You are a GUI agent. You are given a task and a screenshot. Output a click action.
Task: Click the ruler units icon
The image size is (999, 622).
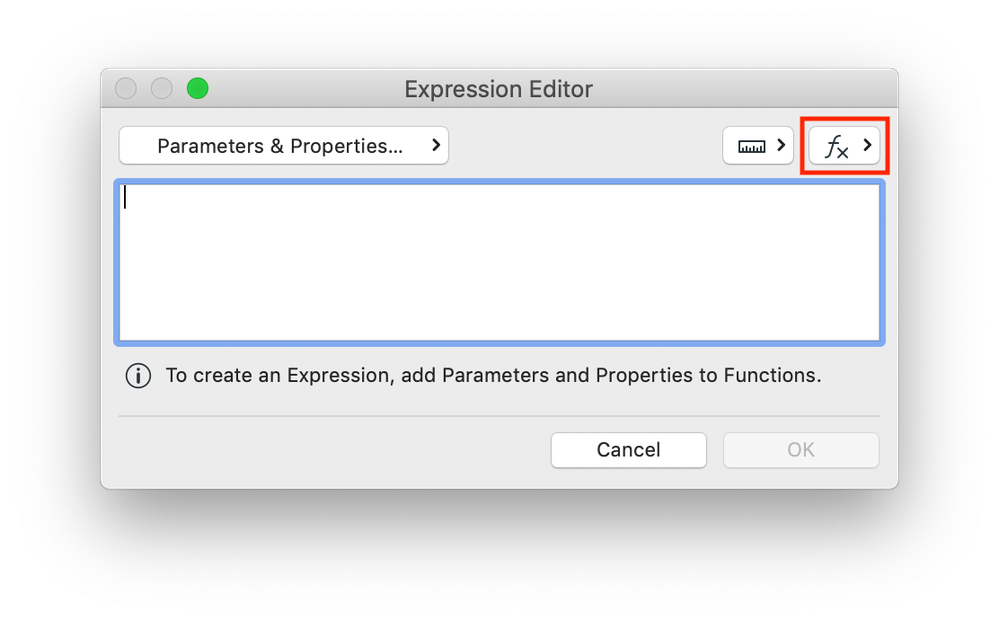[751, 146]
